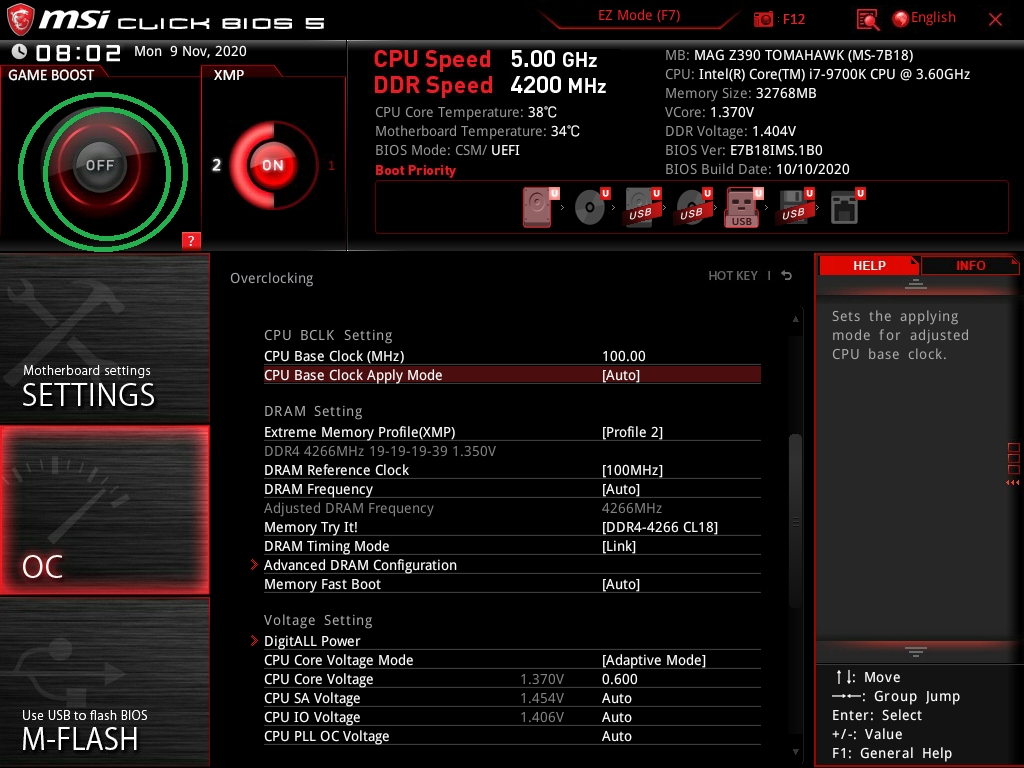The image size is (1024, 768).
Task: Click the Boot Priority label
Action: pos(415,170)
